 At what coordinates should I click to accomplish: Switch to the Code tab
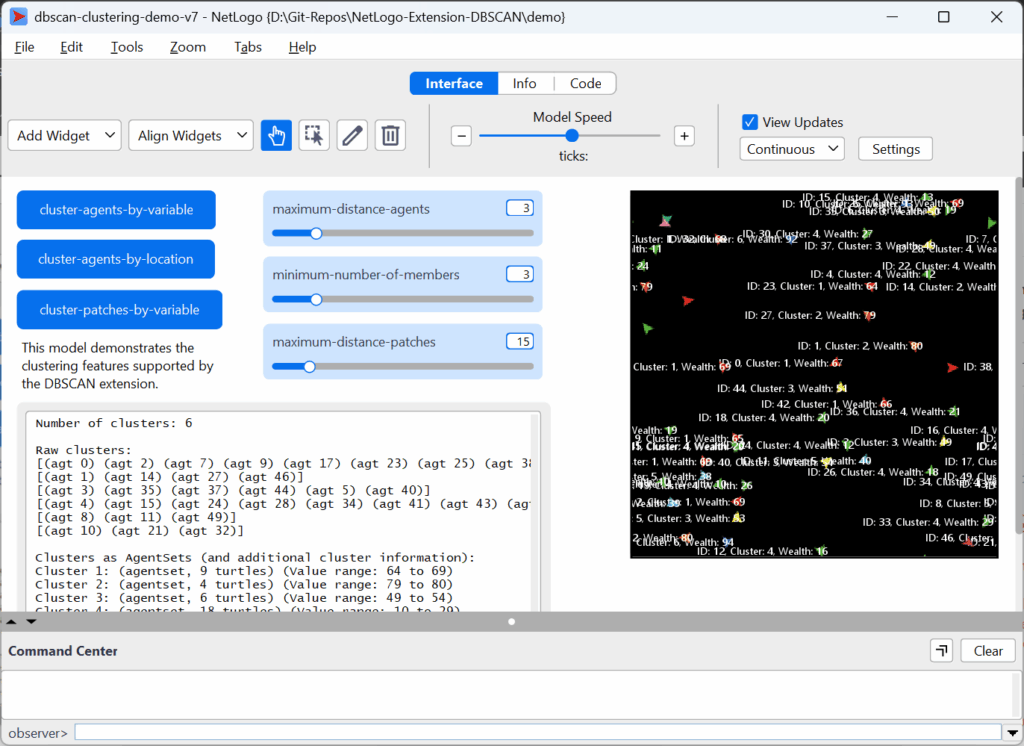click(x=585, y=84)
